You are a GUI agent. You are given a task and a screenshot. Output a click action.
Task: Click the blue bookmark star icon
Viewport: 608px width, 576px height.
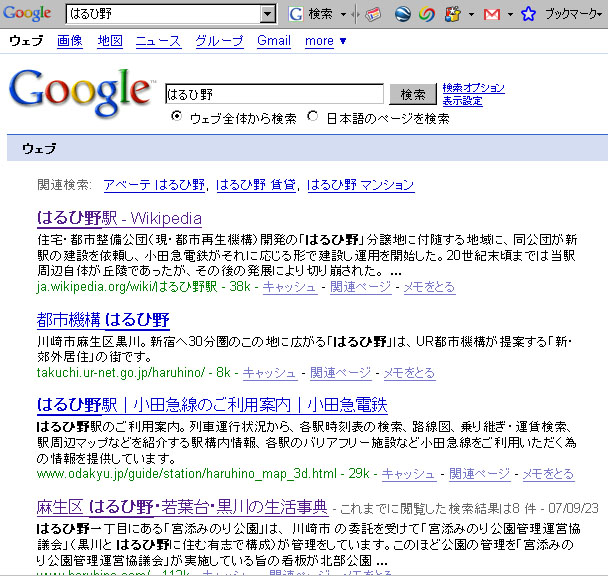pos(528,14)
